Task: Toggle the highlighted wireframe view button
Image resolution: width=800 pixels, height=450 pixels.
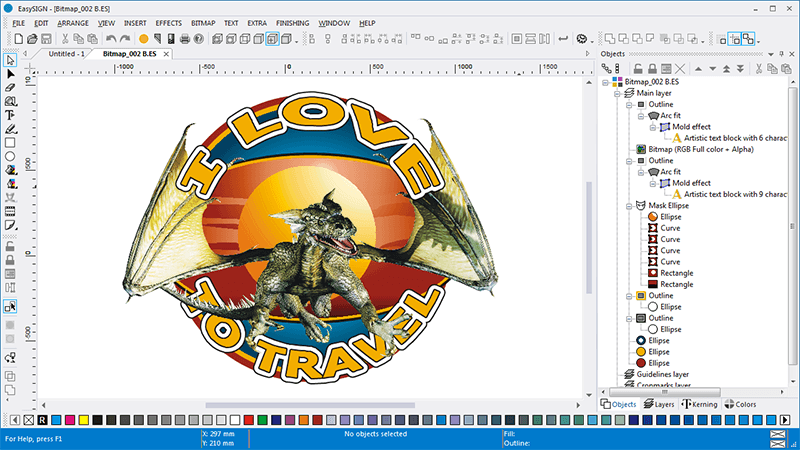Action: coord(273,39)
